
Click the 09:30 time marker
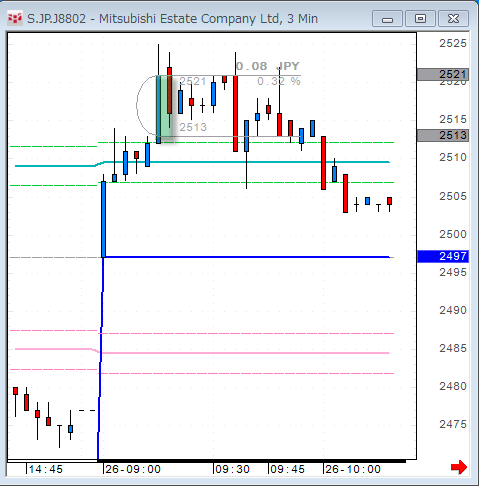pyautogui.click(x=232, y=469)
